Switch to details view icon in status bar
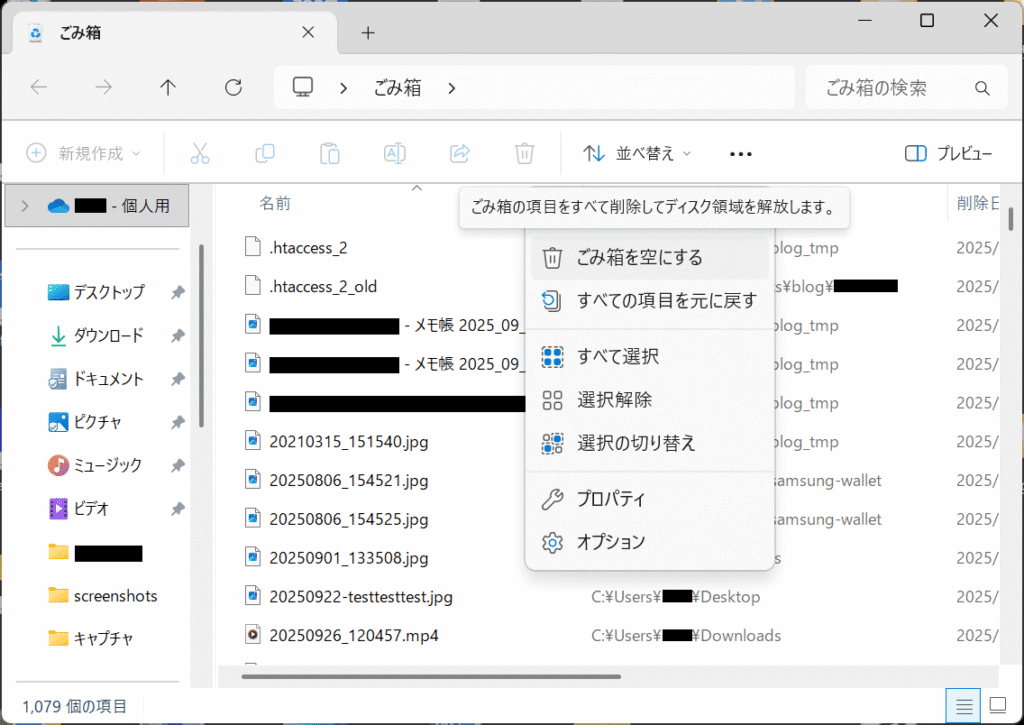Viewport: 1024px width, 725px height. 963,705
